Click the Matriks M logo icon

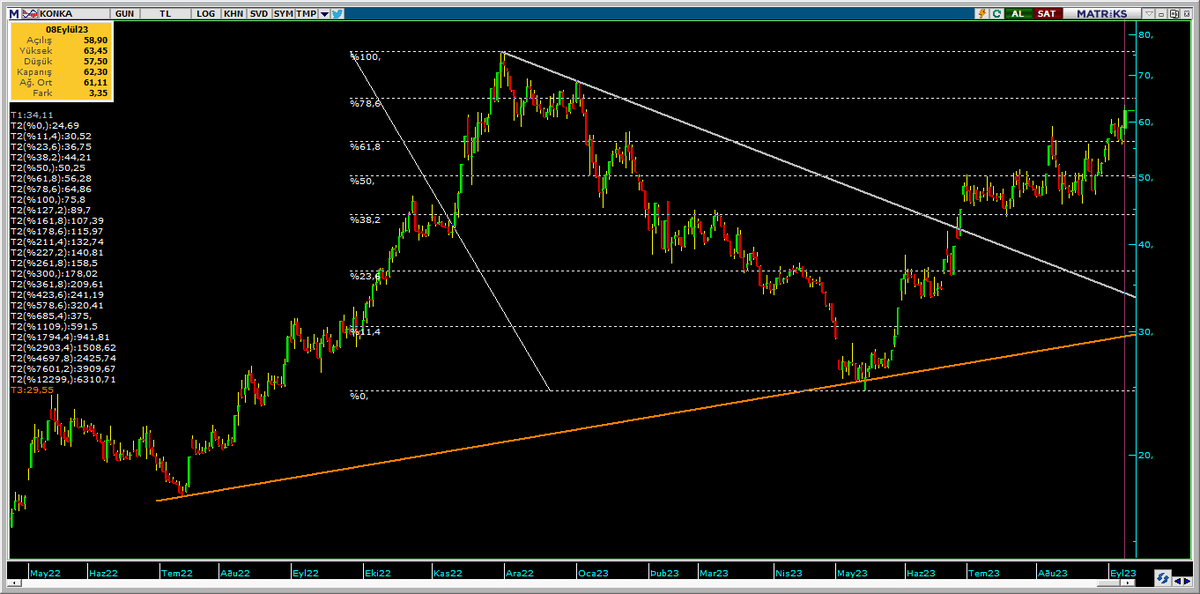pyautogui.click(x=12, y=14)
